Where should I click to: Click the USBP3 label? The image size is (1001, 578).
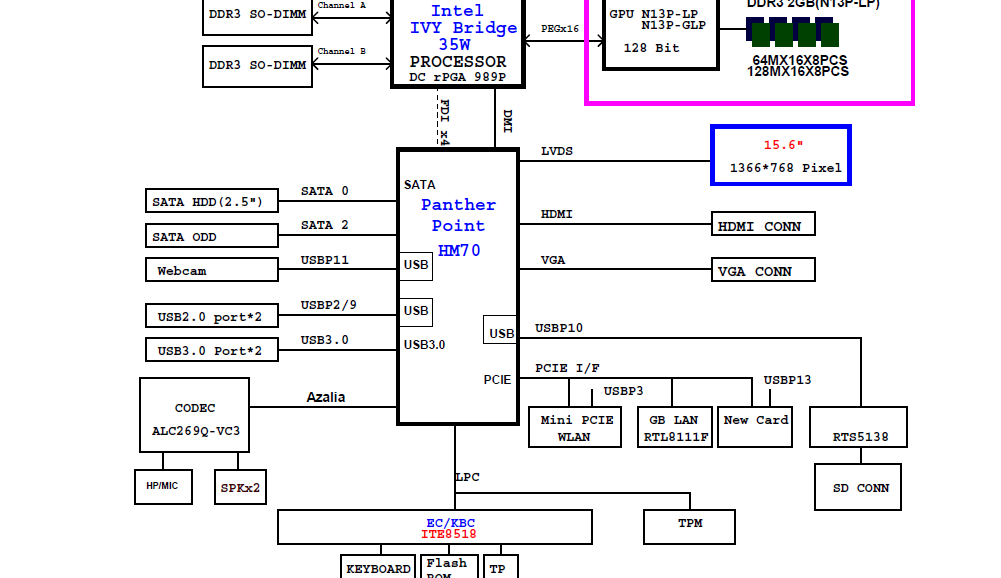tap(623, 391)
